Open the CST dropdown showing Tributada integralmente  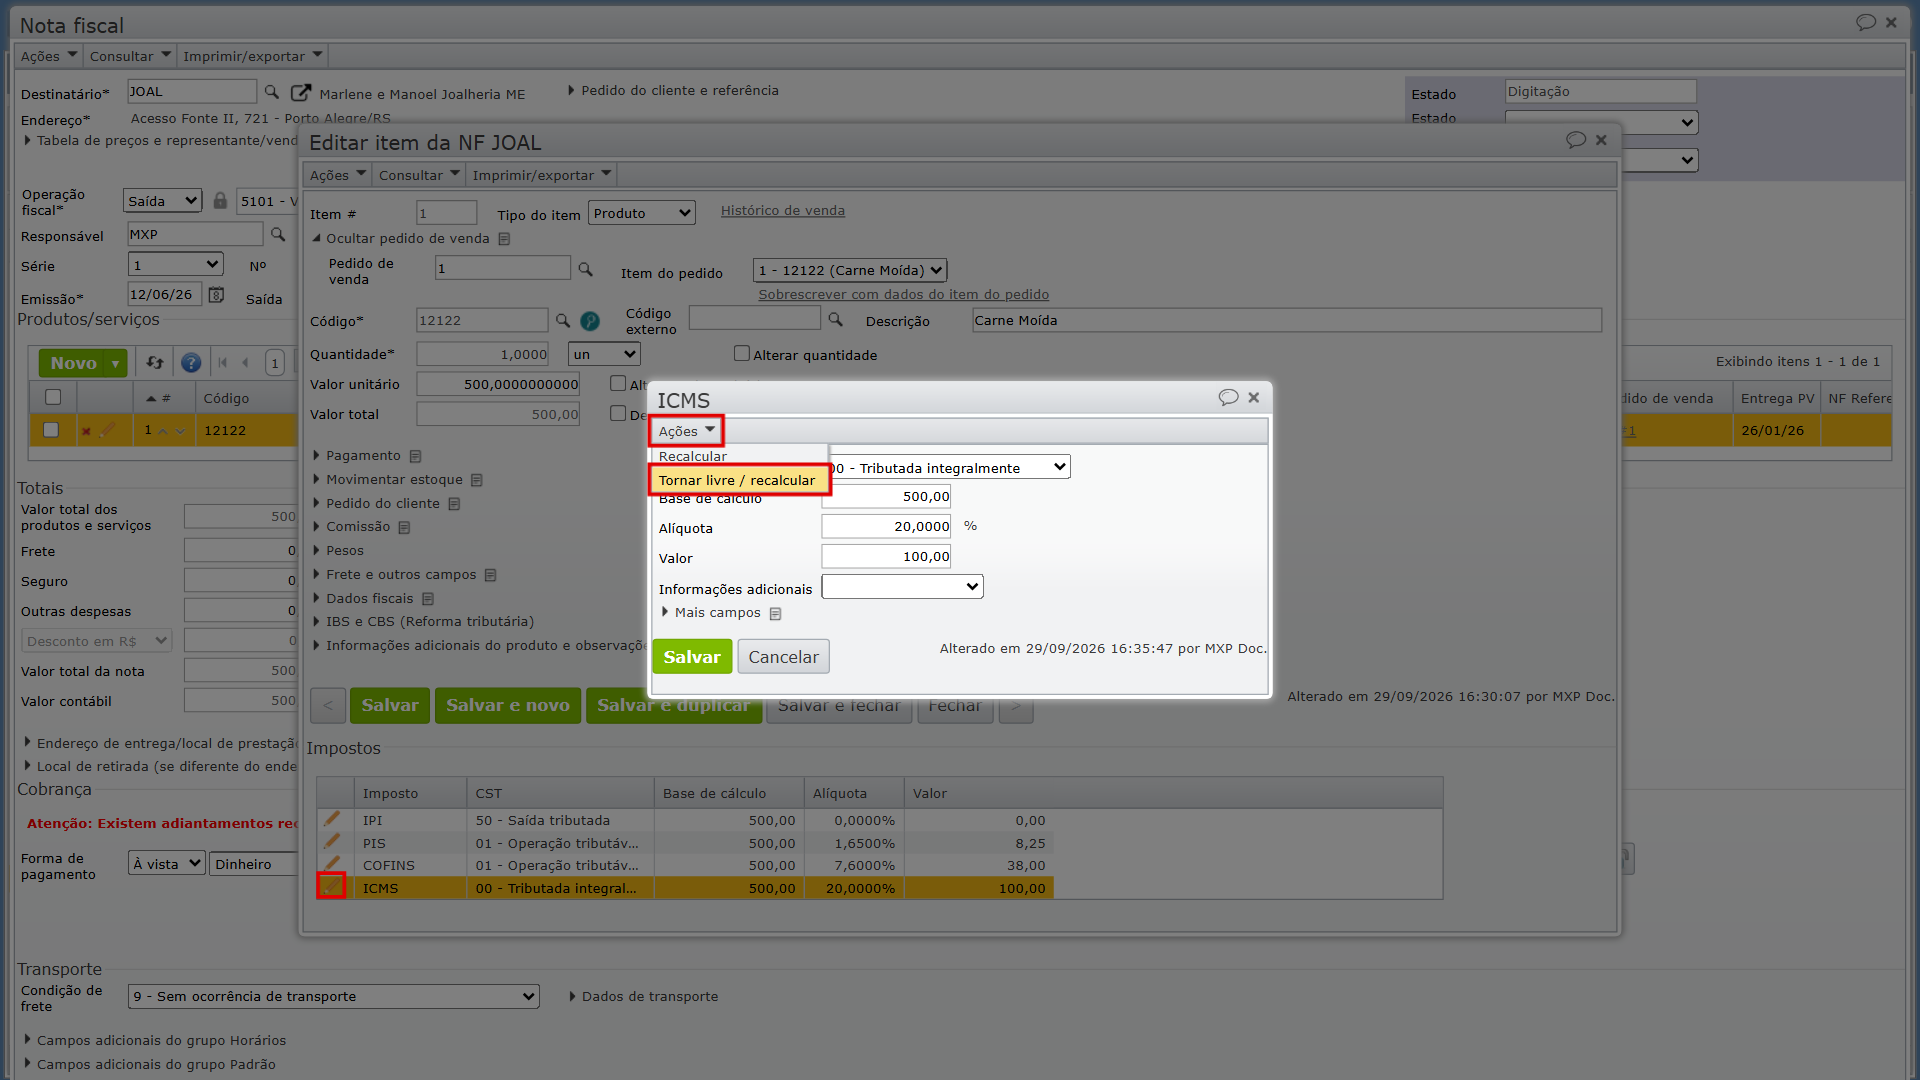coord(948,467)
